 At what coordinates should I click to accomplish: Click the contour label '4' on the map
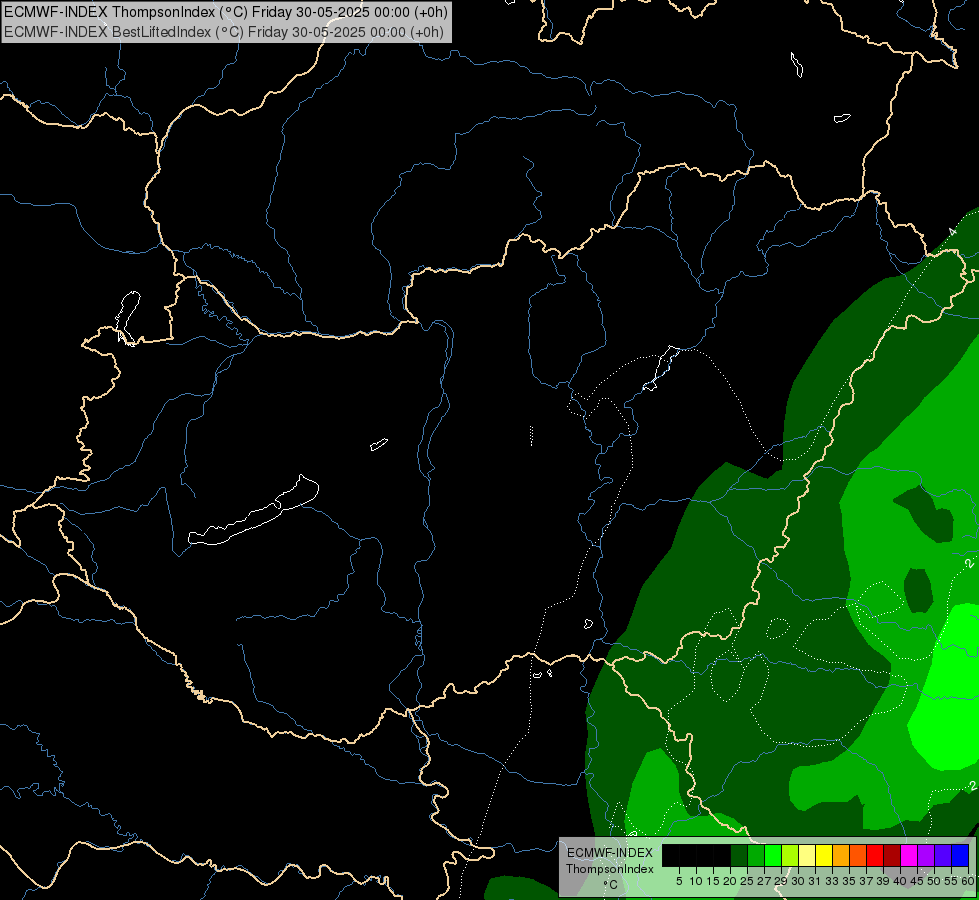pos(952,232)
